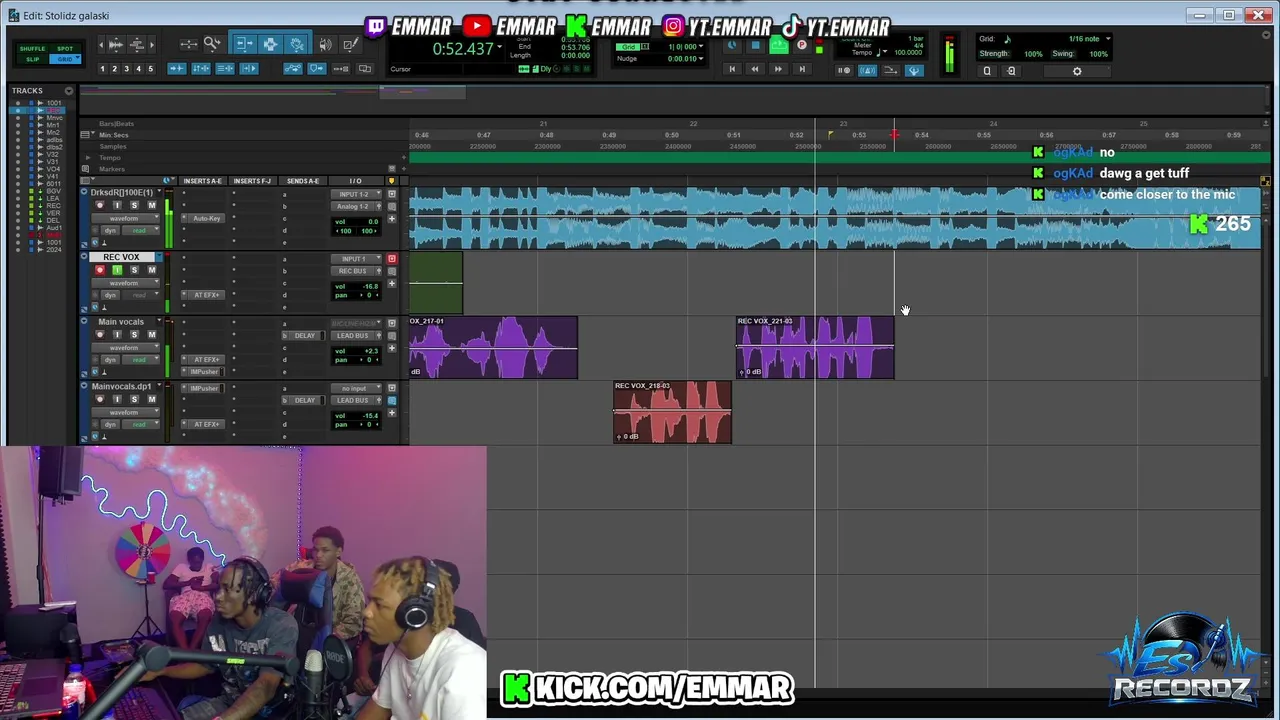
Task: Select zoom preset 1
Action: (x=102, y=69)
